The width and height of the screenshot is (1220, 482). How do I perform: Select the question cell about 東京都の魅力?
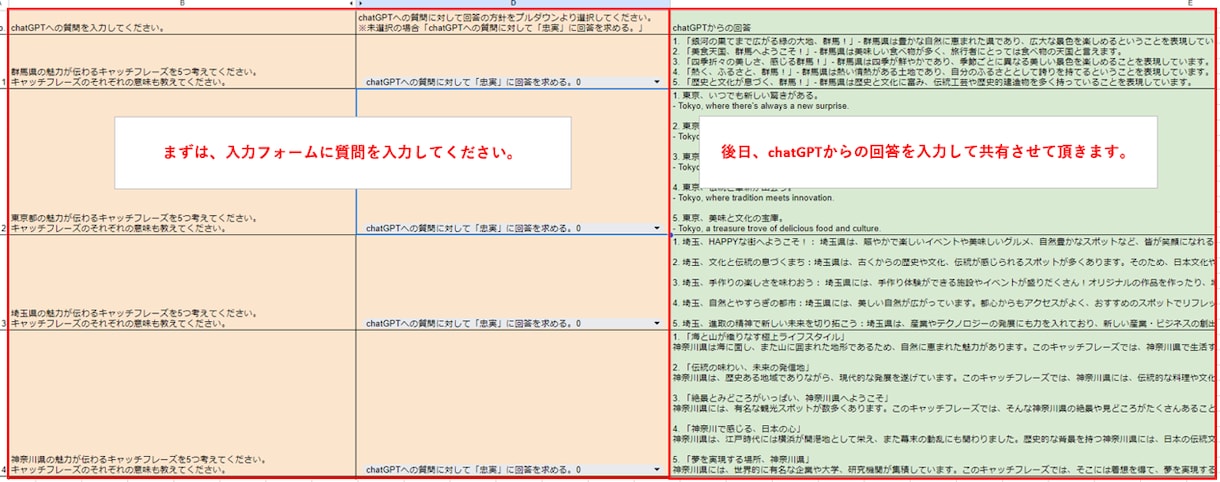(x=181, y=161)
